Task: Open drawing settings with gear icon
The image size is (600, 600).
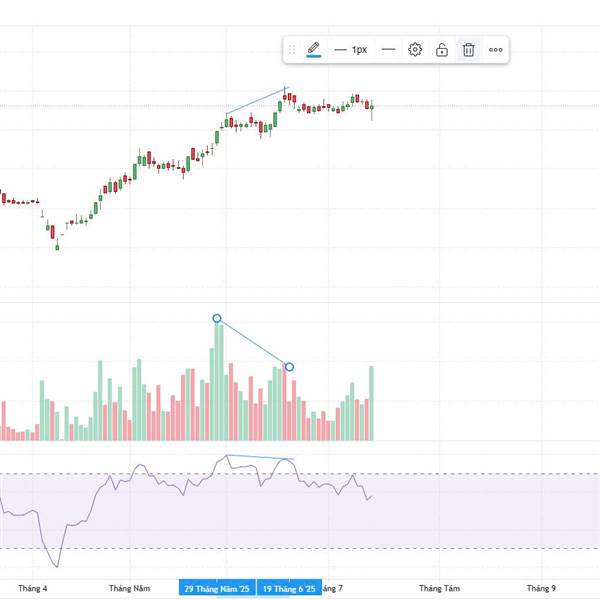Action: [x=415, y=49]
